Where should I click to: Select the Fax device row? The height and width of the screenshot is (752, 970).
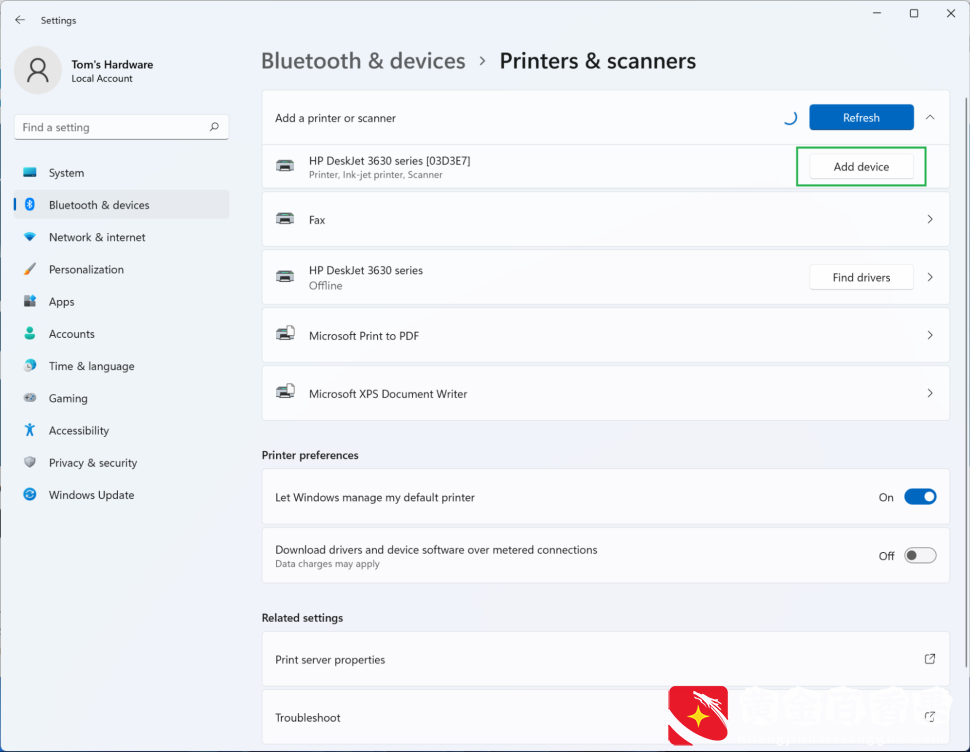[606, 219]
